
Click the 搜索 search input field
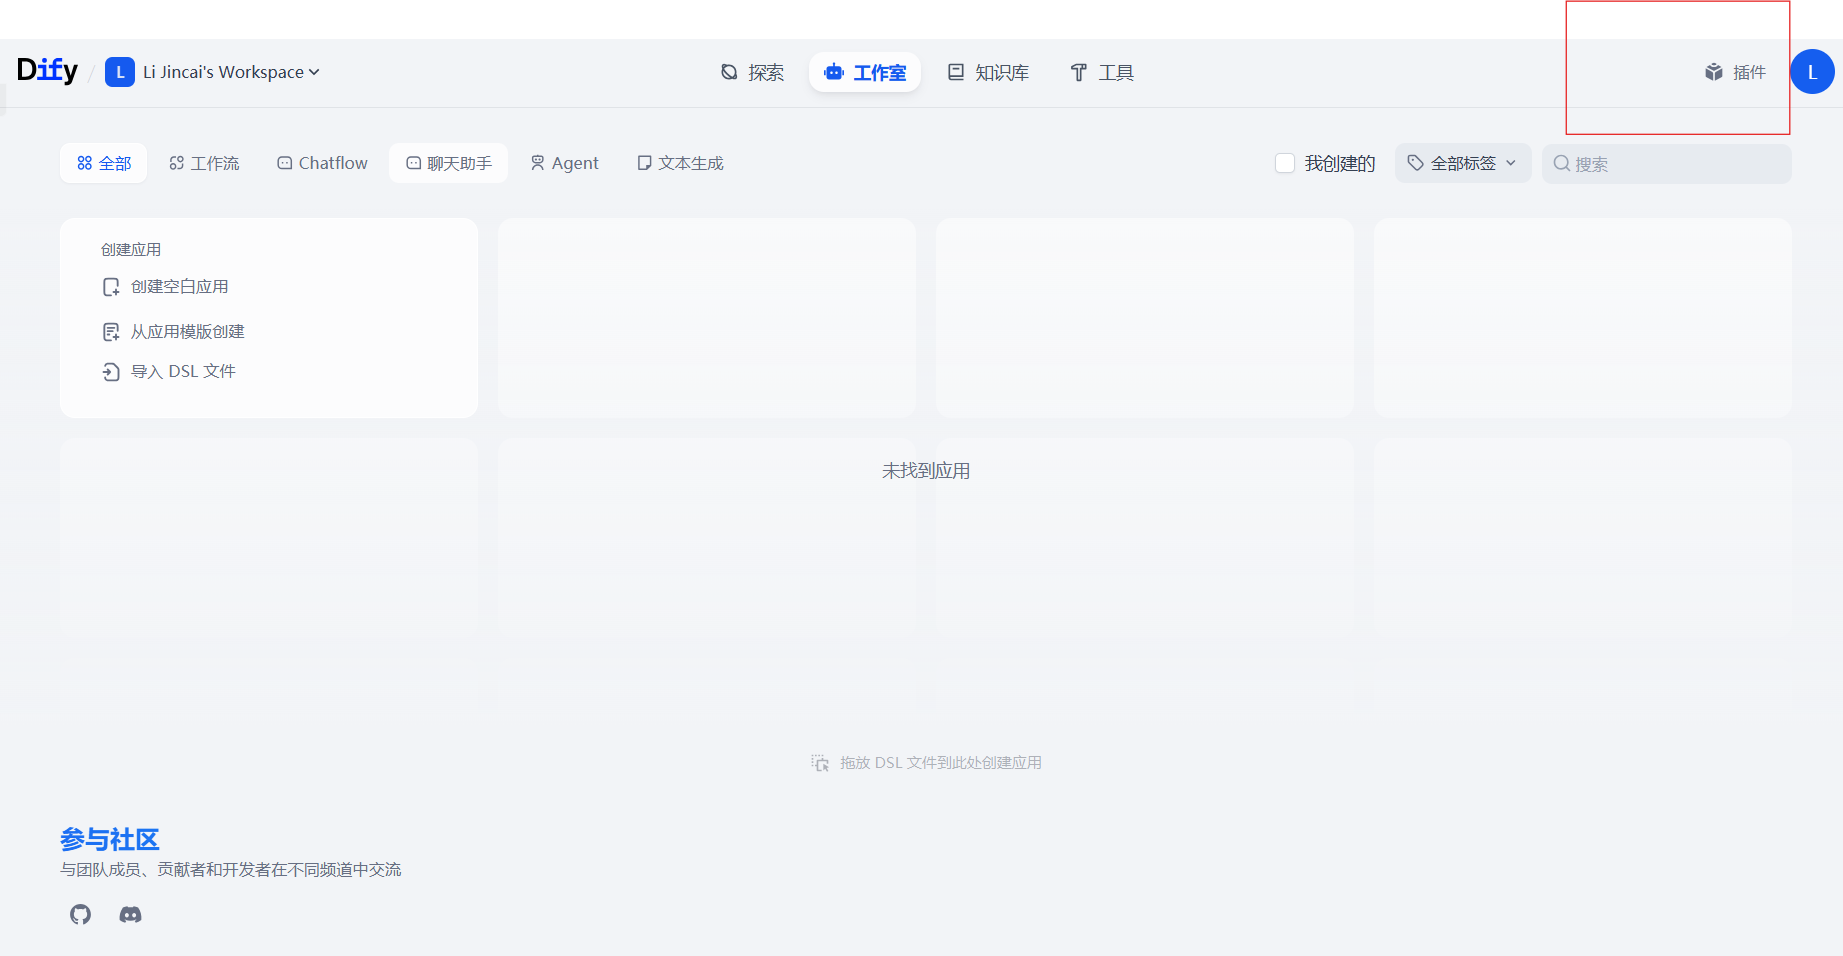[x=1665, y=163]
